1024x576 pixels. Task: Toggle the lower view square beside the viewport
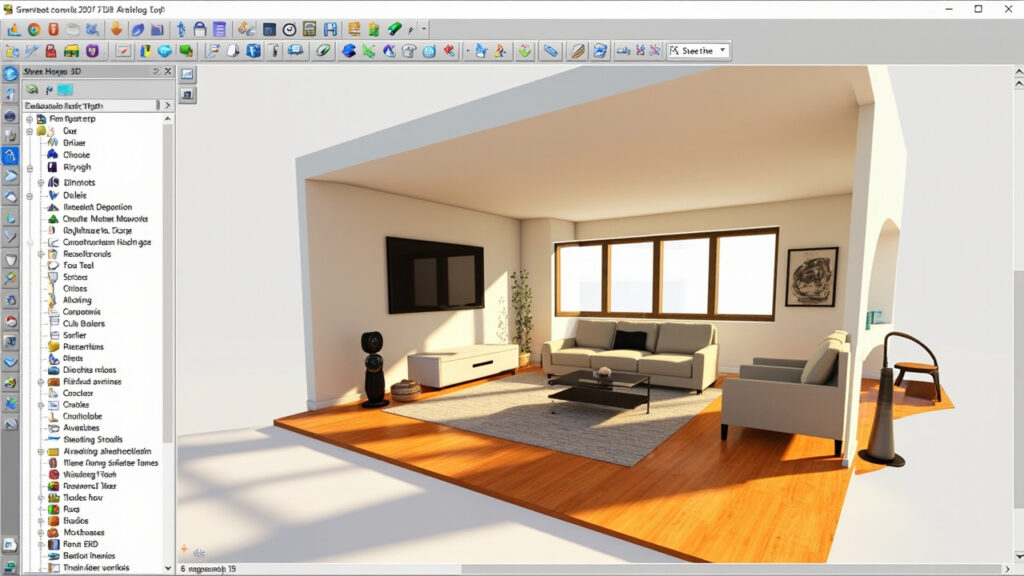(186, 96)
